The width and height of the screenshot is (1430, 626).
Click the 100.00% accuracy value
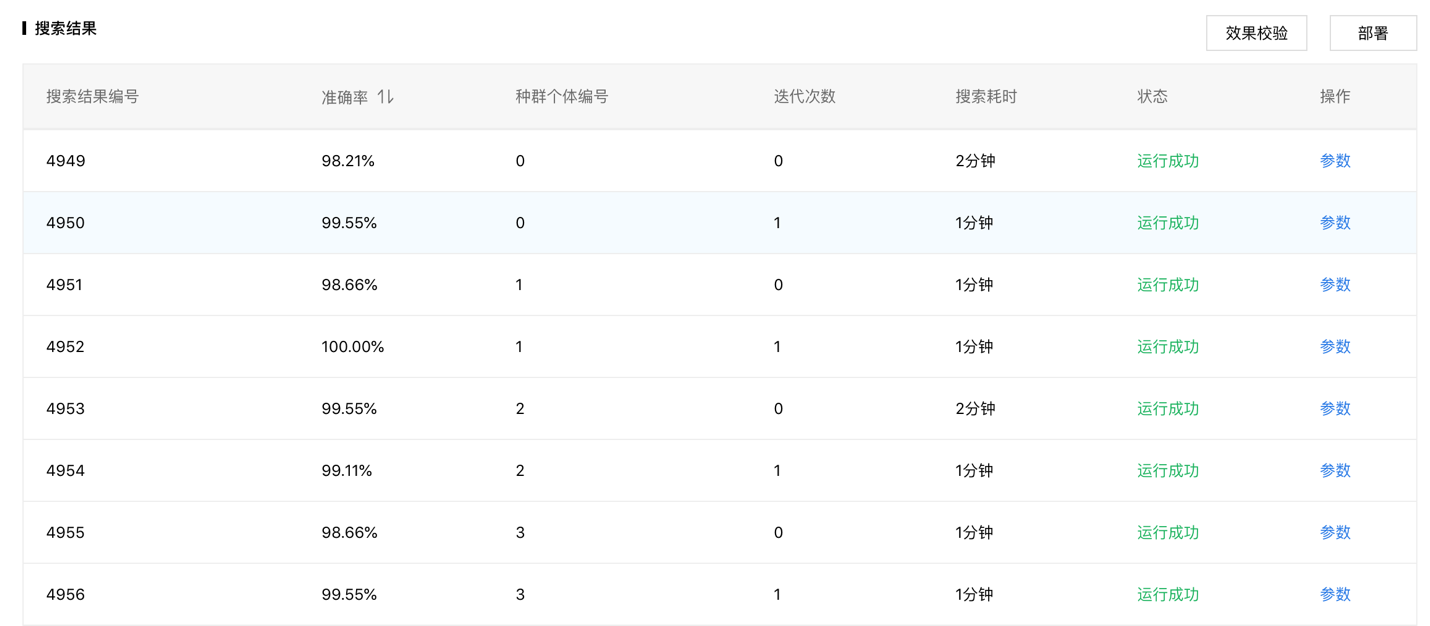[353, 347]
